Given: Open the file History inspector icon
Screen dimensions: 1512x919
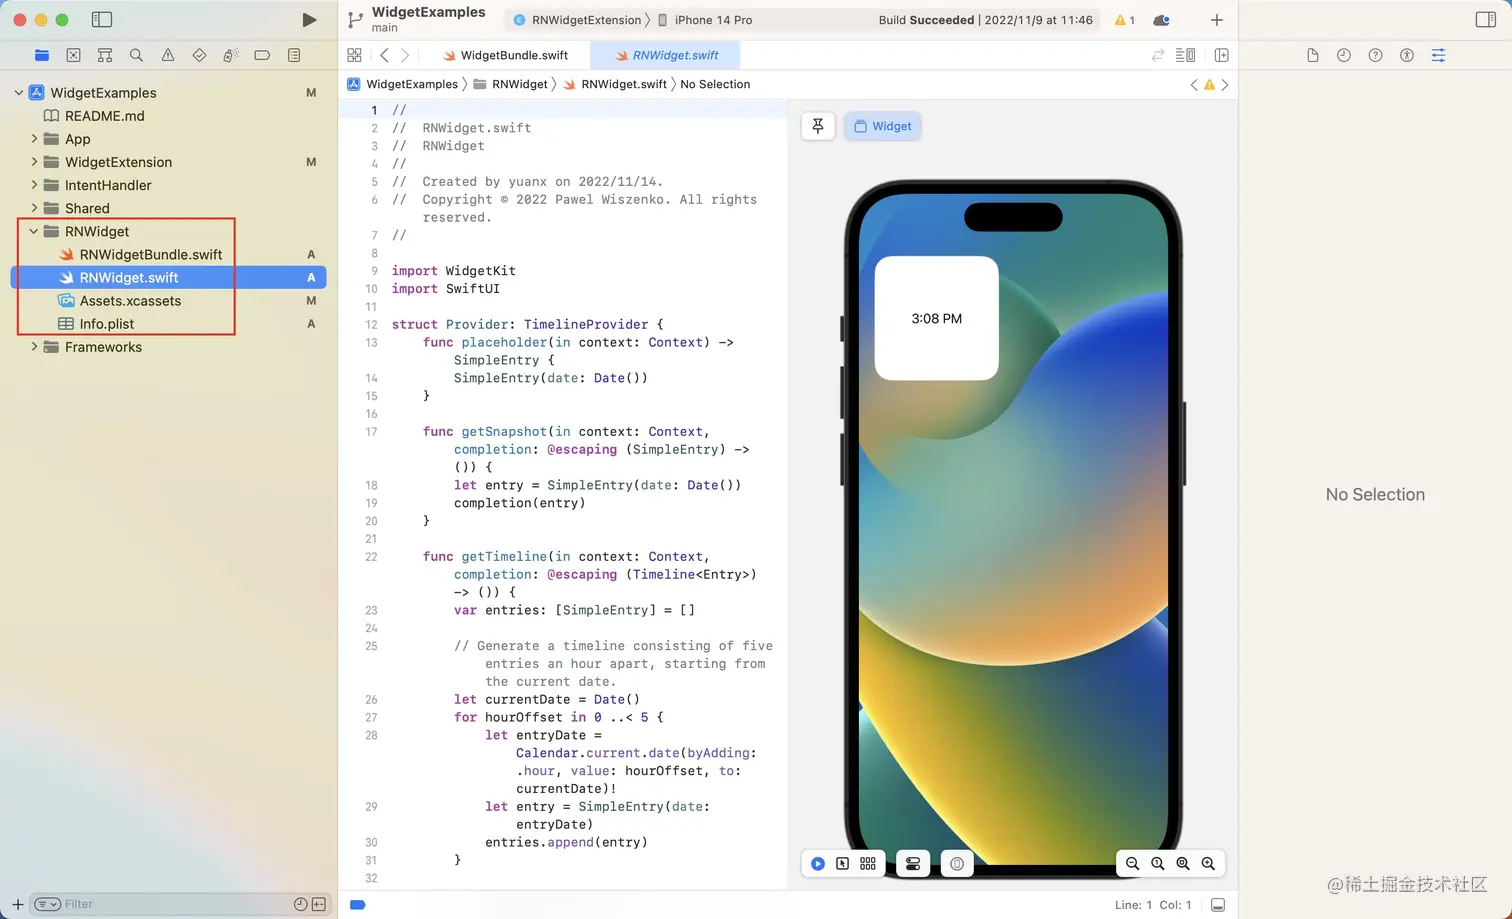Looking at the screenshot, I should coord(1344,55).
